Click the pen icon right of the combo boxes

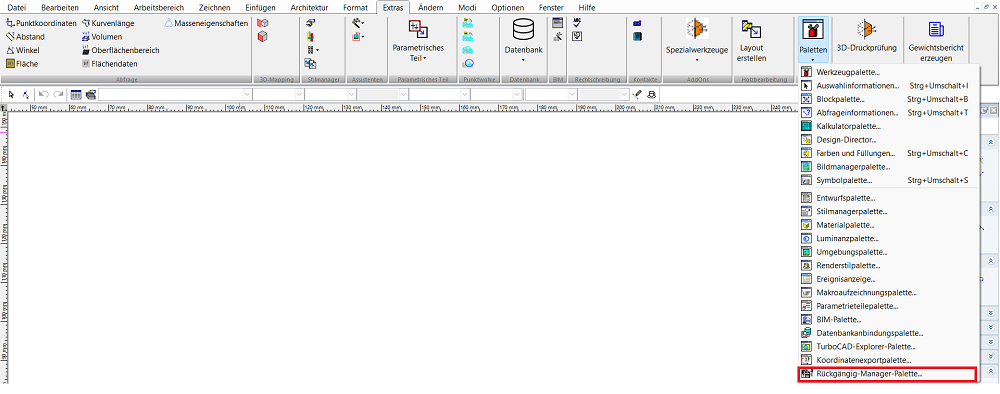pyautogui.click(x=636, y=94)
